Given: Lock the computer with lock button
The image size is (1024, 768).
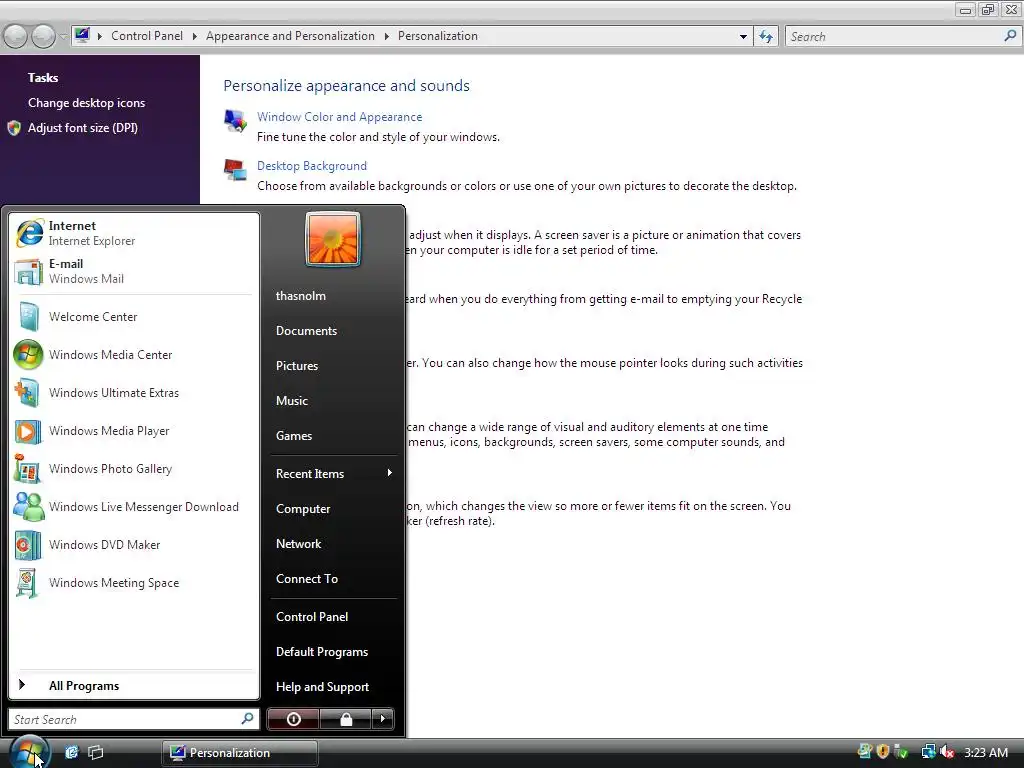Looking at the screenshot, I should 345,719.
